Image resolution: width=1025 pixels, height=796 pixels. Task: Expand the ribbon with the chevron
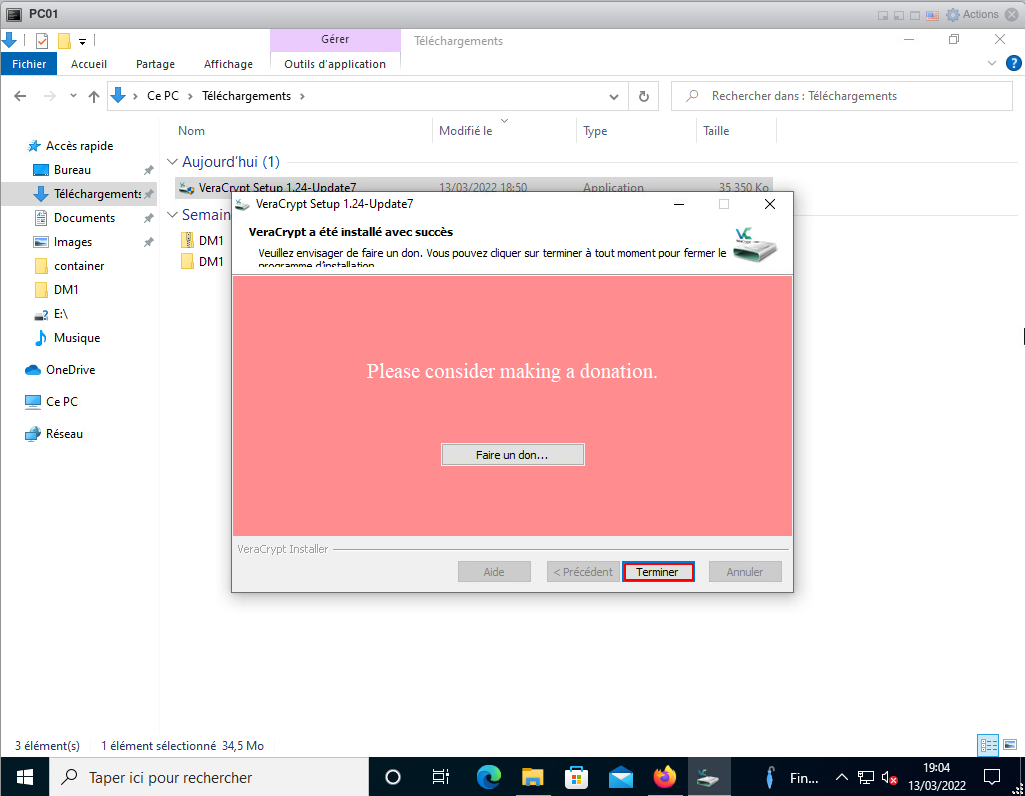point(991,63)
